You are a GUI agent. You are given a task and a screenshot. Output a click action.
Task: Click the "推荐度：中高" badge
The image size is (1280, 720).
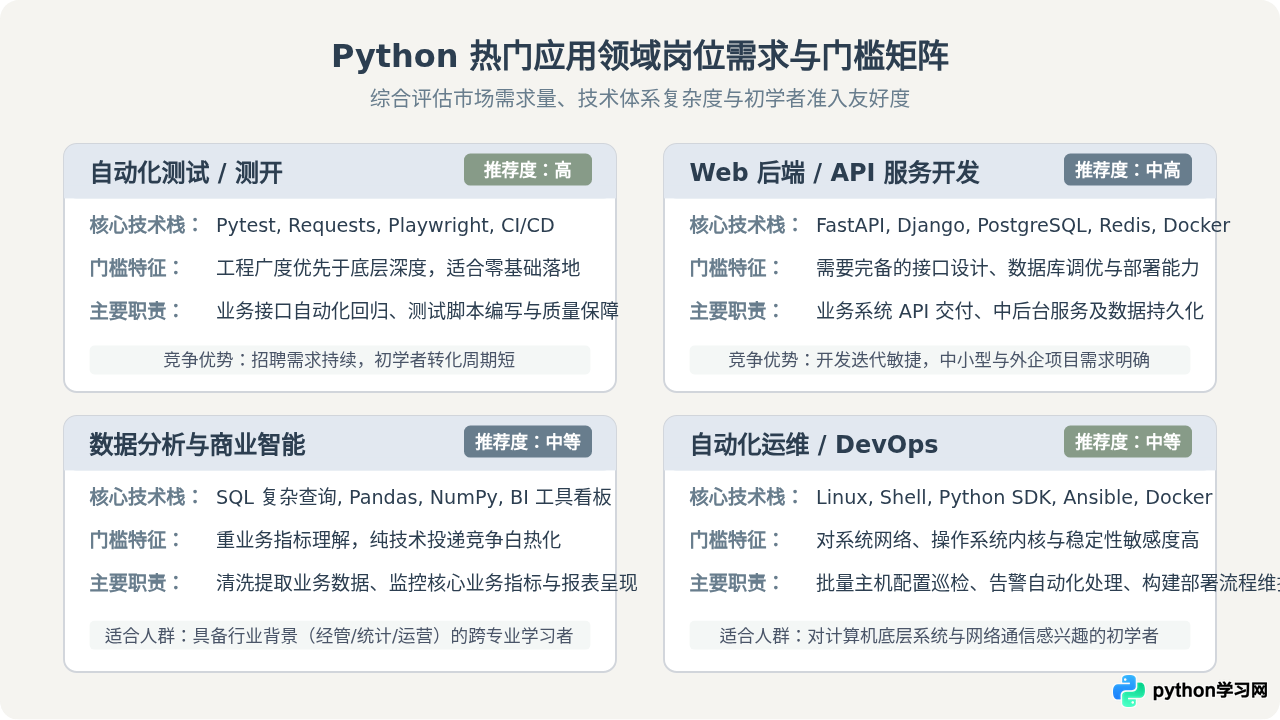pos(1128,170)
